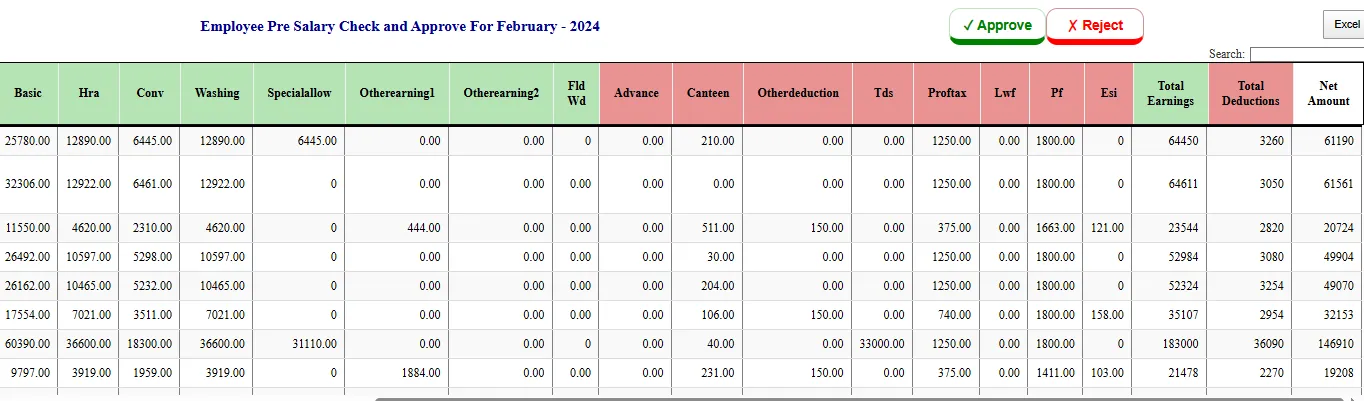Sort by the Net Amount column header
Image resolution: width=1364 pixels, height=401 pixels.
1328,93
